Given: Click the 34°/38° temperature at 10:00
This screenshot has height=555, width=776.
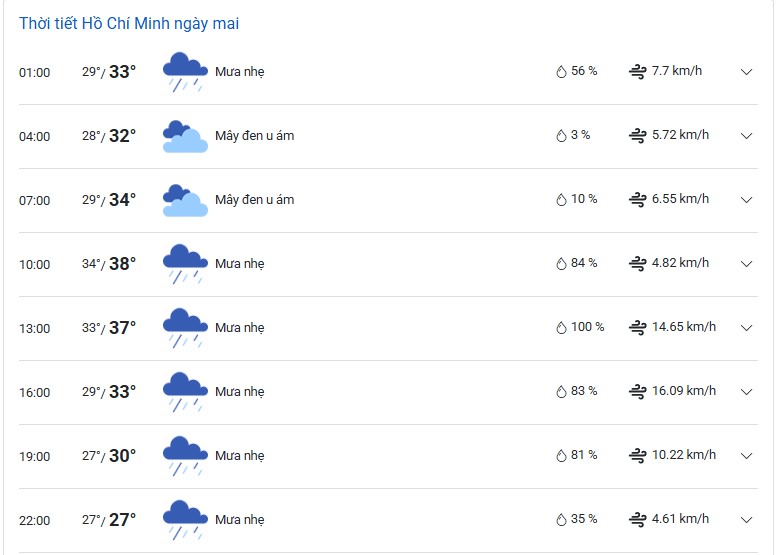Looking at the screenshot, I should [x=109, y=263].
